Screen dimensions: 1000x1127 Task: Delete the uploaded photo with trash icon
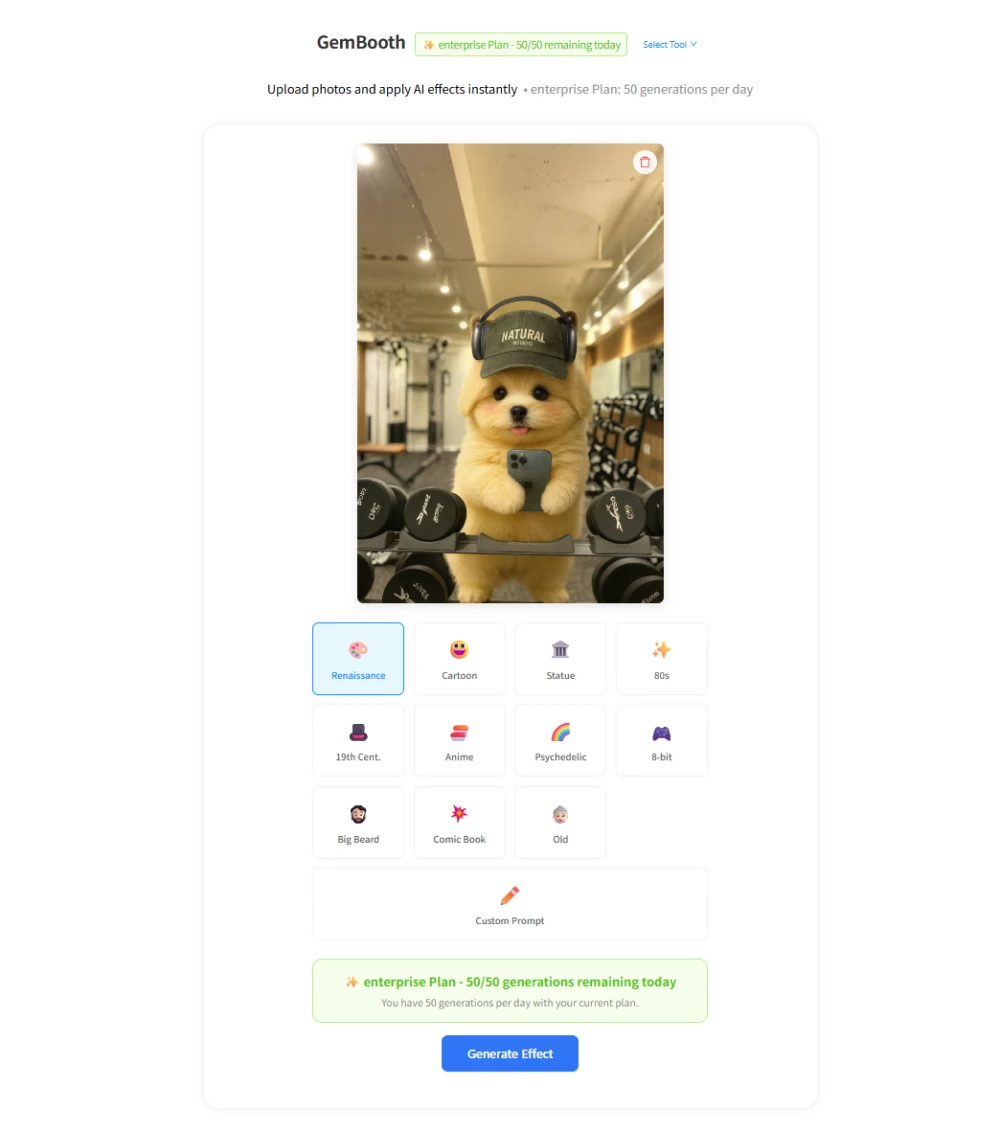point(645,162)
